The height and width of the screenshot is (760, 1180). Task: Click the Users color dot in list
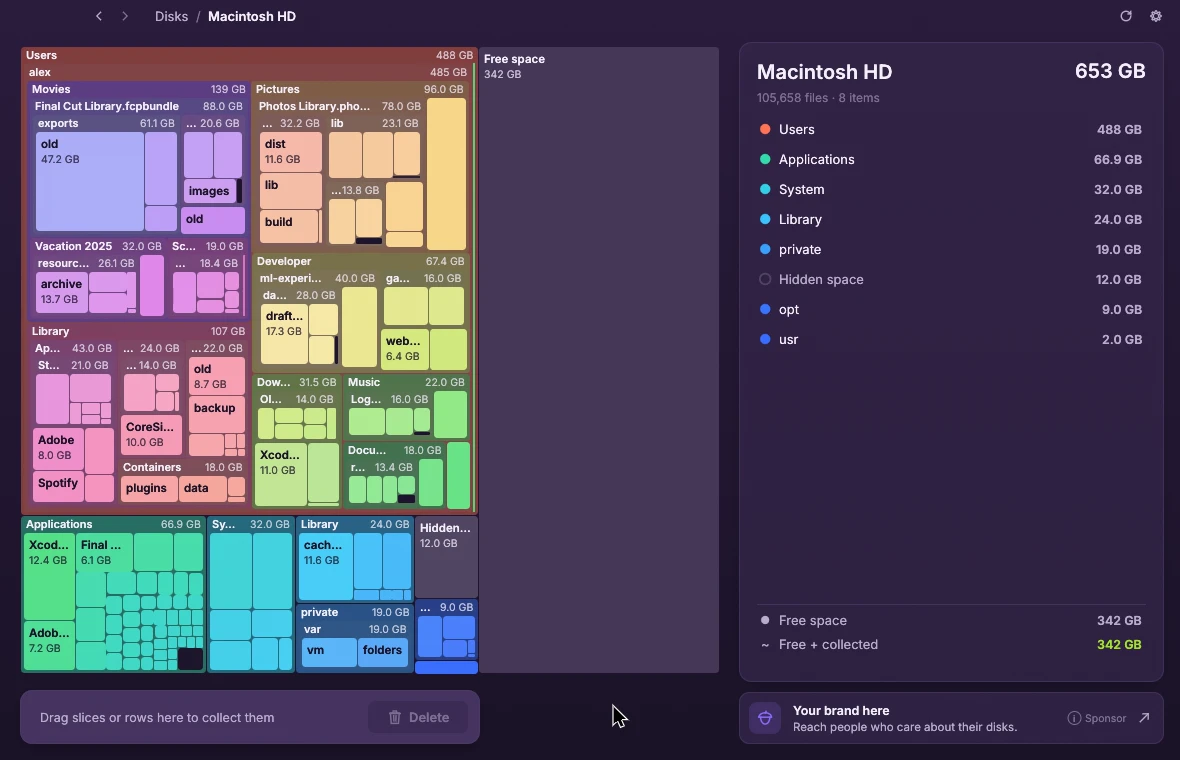point(765,129)
